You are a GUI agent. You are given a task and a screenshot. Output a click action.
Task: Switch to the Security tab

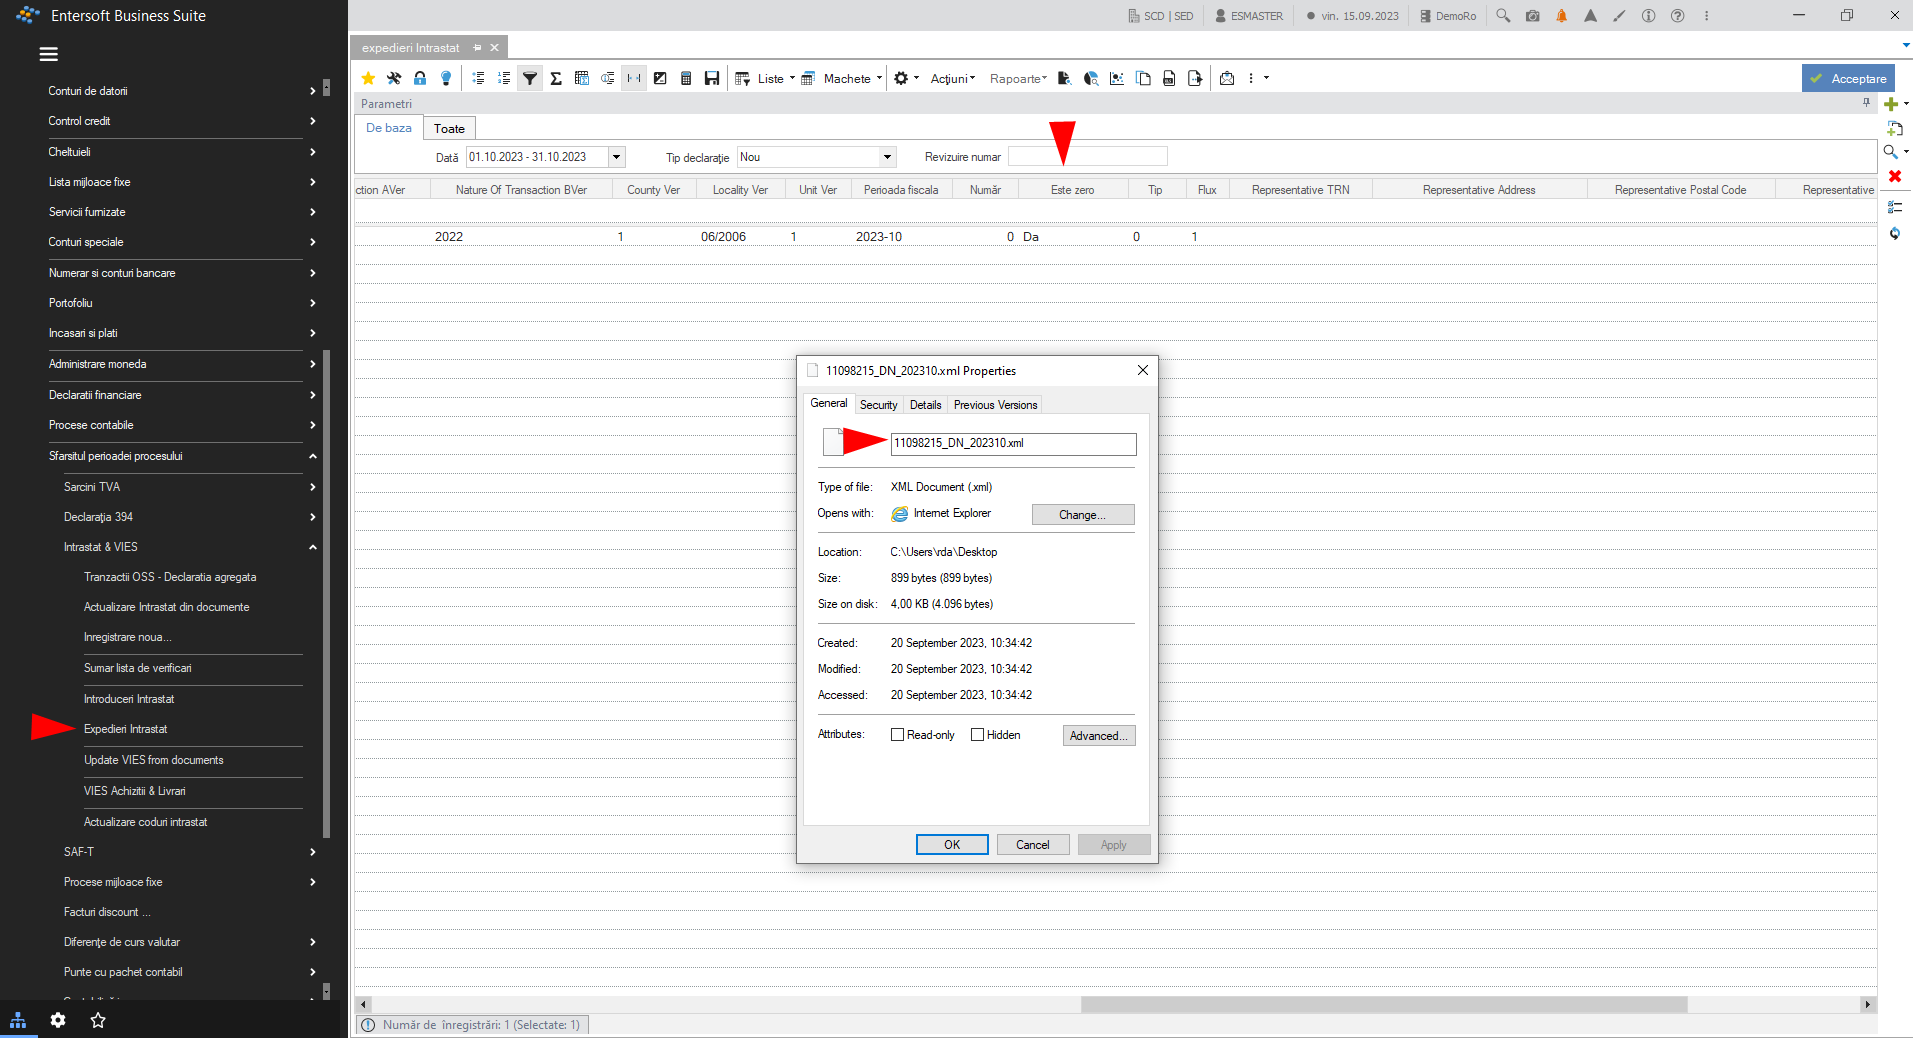point(878,405)
